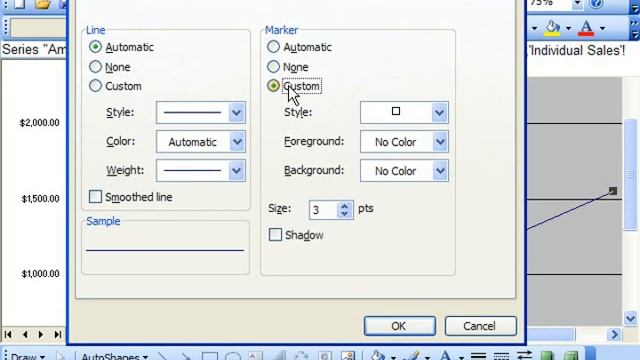Click Fill Color bucket in Drawing toolbar
Viewport: 640px width, 360px height.
point(378,356)
